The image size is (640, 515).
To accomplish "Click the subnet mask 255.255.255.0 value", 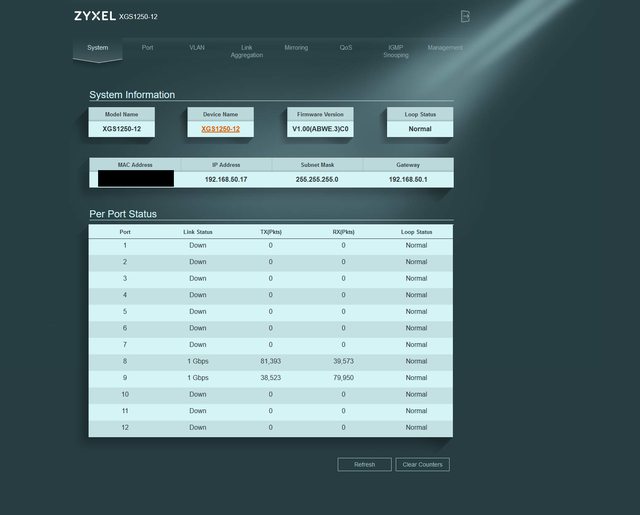I will [317, 179].
